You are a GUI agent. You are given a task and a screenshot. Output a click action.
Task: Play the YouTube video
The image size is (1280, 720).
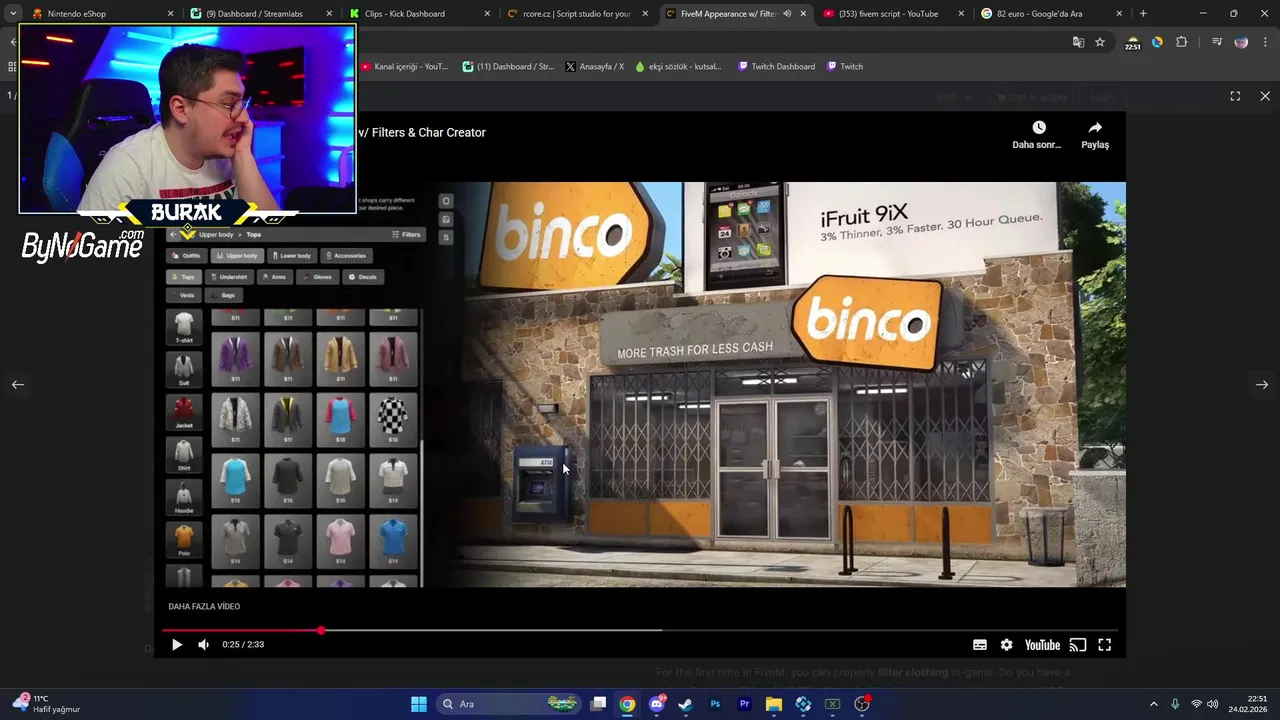pos(177,645)
